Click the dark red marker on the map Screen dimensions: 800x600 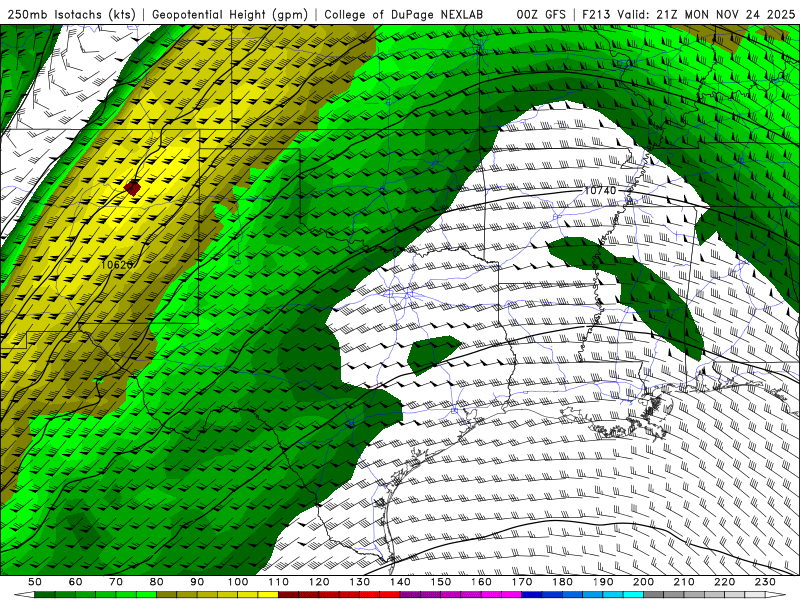click(x=133, y=187)
